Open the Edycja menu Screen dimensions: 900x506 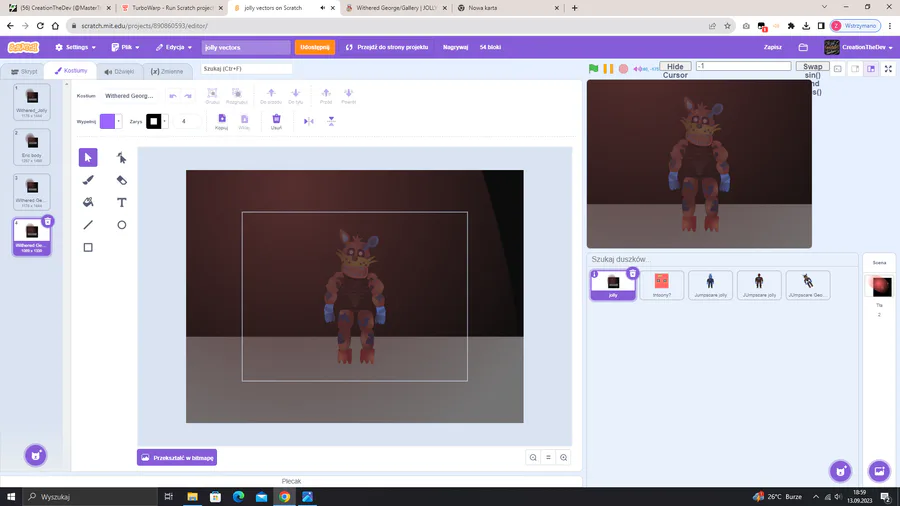(173, 47)
